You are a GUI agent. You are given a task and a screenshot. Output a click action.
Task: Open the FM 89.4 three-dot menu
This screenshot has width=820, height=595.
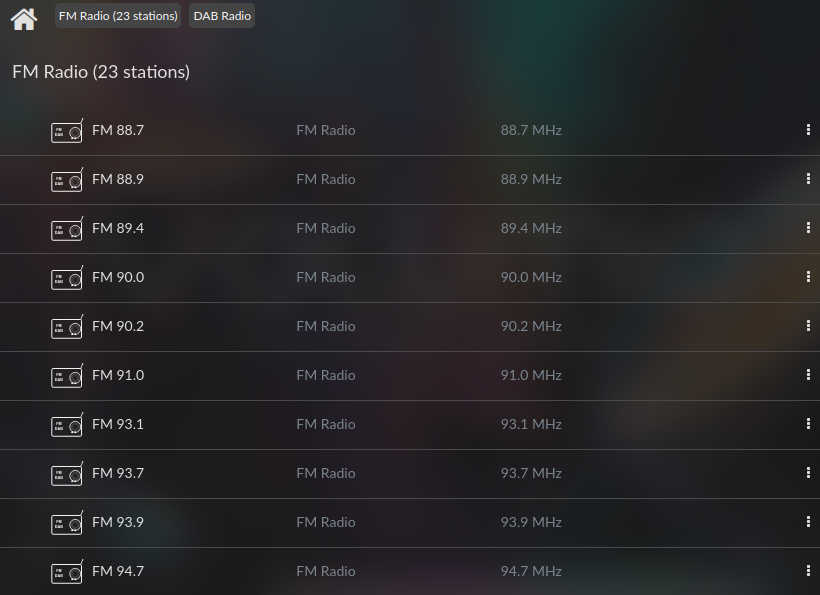click(808, 228)
